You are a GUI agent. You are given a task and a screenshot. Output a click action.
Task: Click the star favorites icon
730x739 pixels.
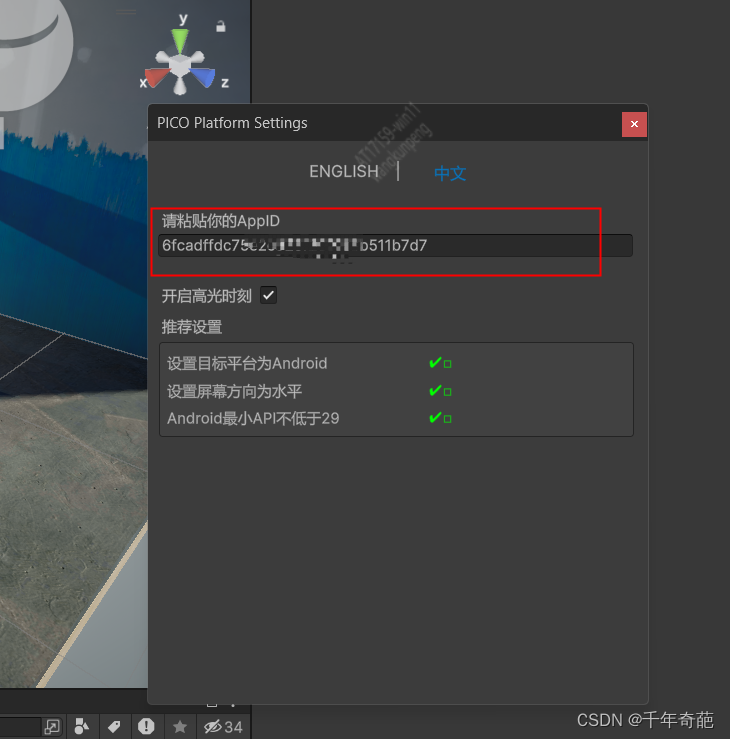180,726
